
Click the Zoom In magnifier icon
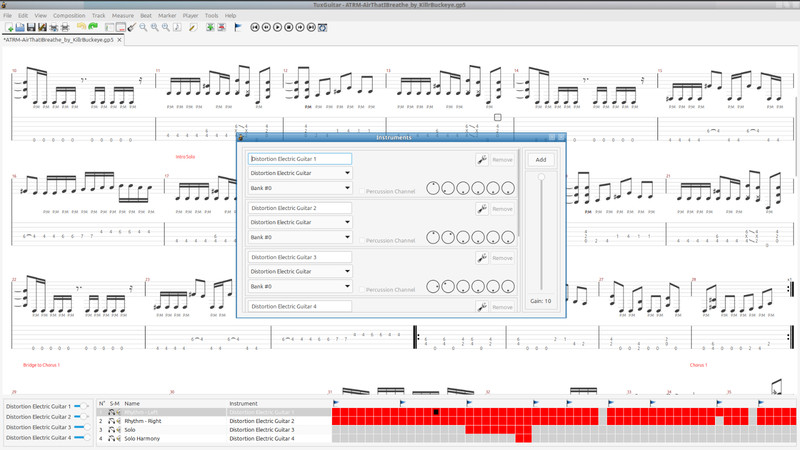click(166, 27)
